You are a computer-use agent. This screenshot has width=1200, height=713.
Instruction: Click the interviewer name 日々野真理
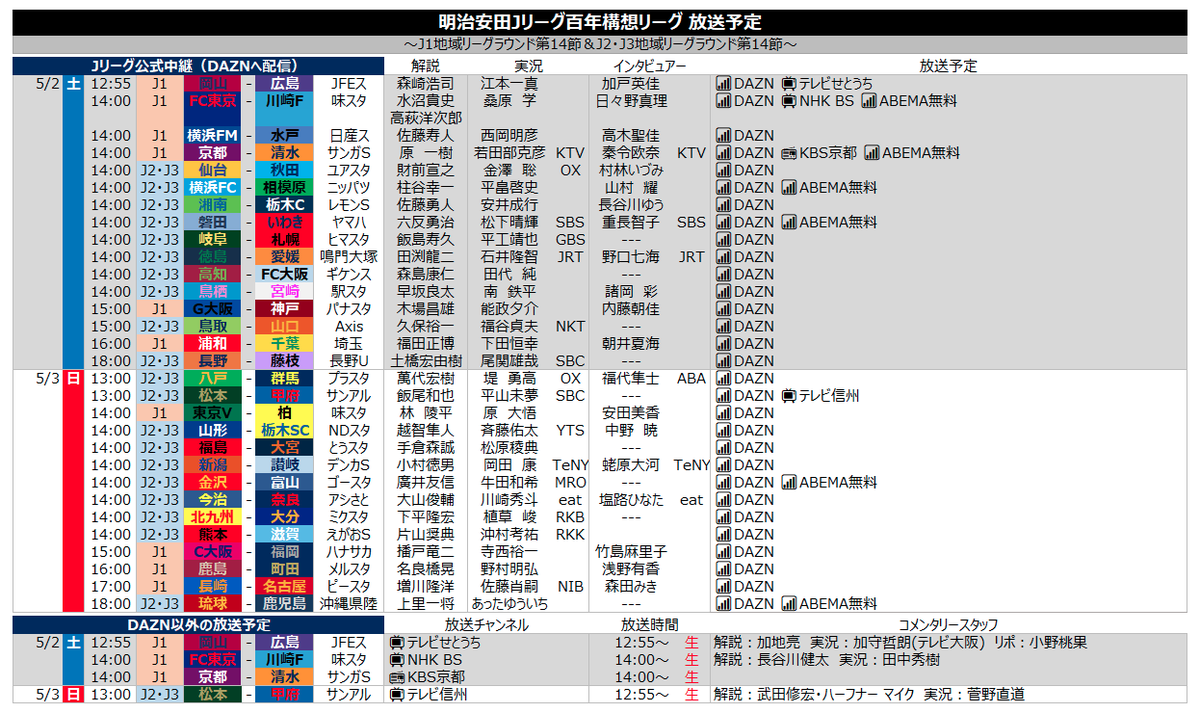pos(631,101)
